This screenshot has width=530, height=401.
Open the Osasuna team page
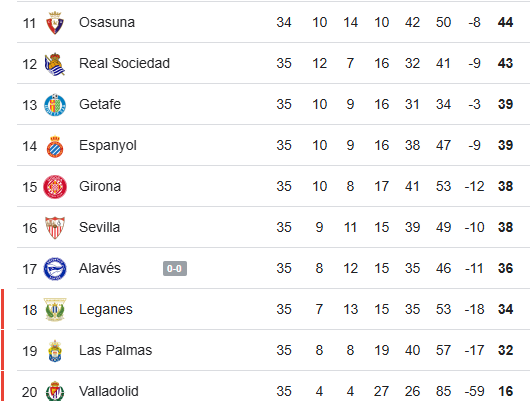(107, 23)
